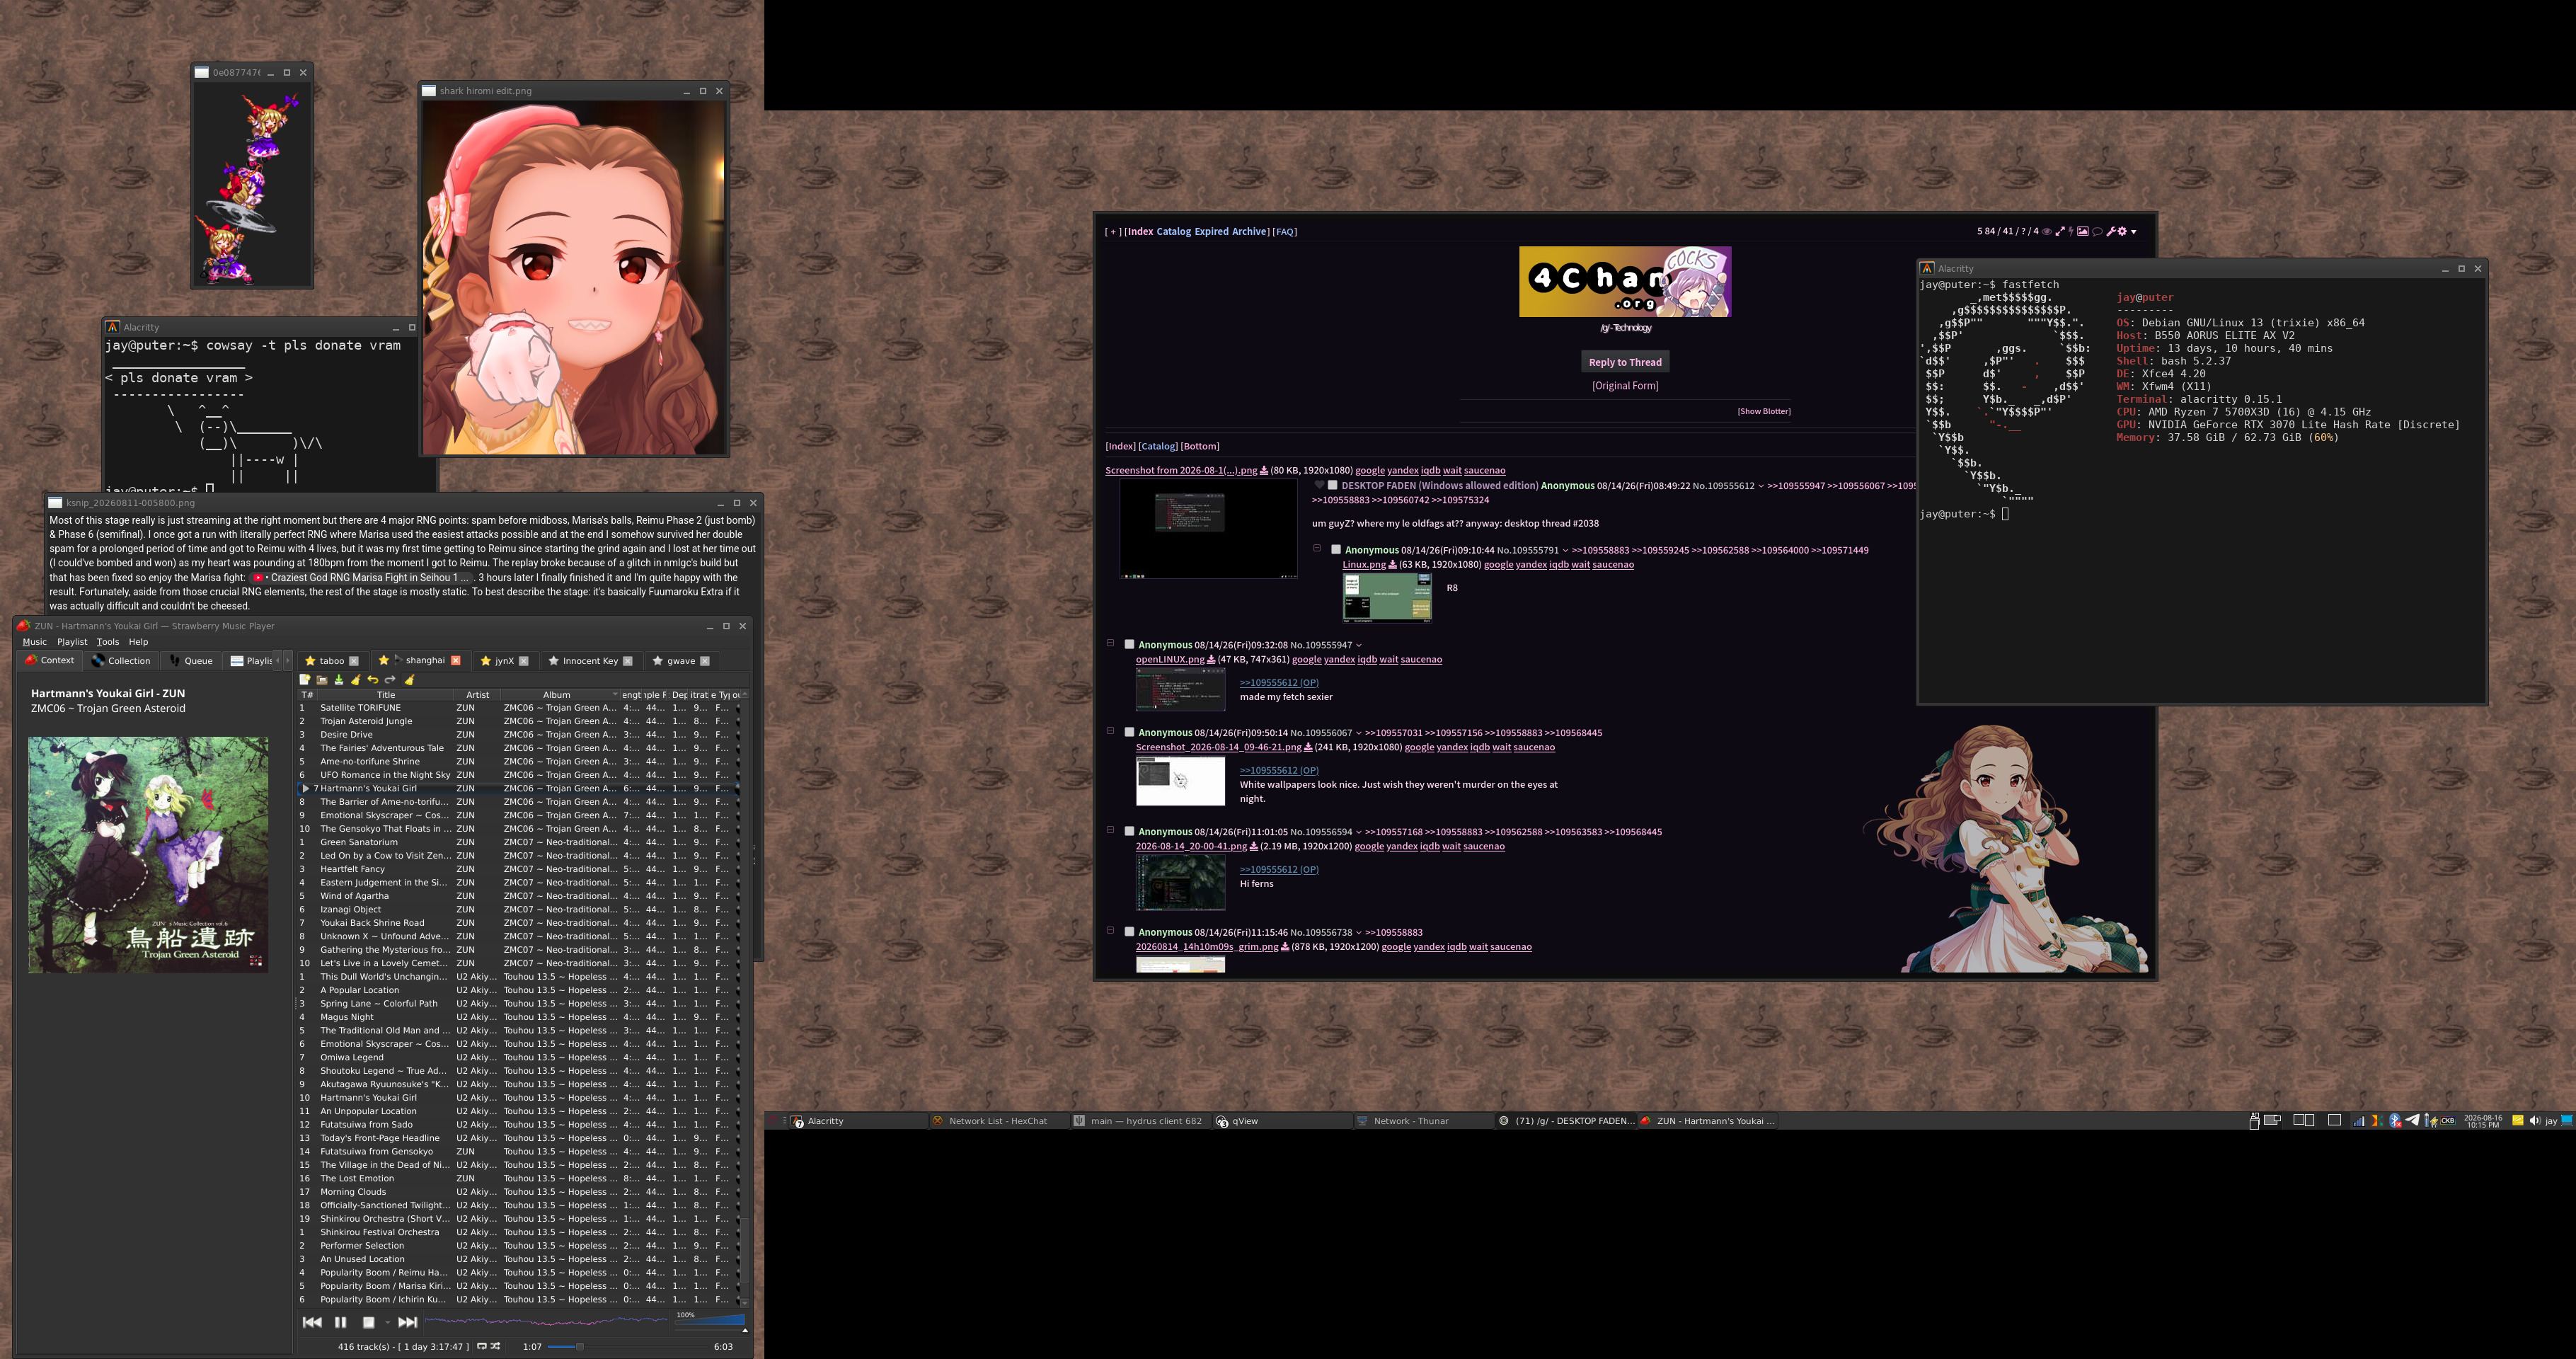The height and width of the screenshot is (1359, 2576).
Task: Click the Show Blotter link
Action: click(1764, 411)
